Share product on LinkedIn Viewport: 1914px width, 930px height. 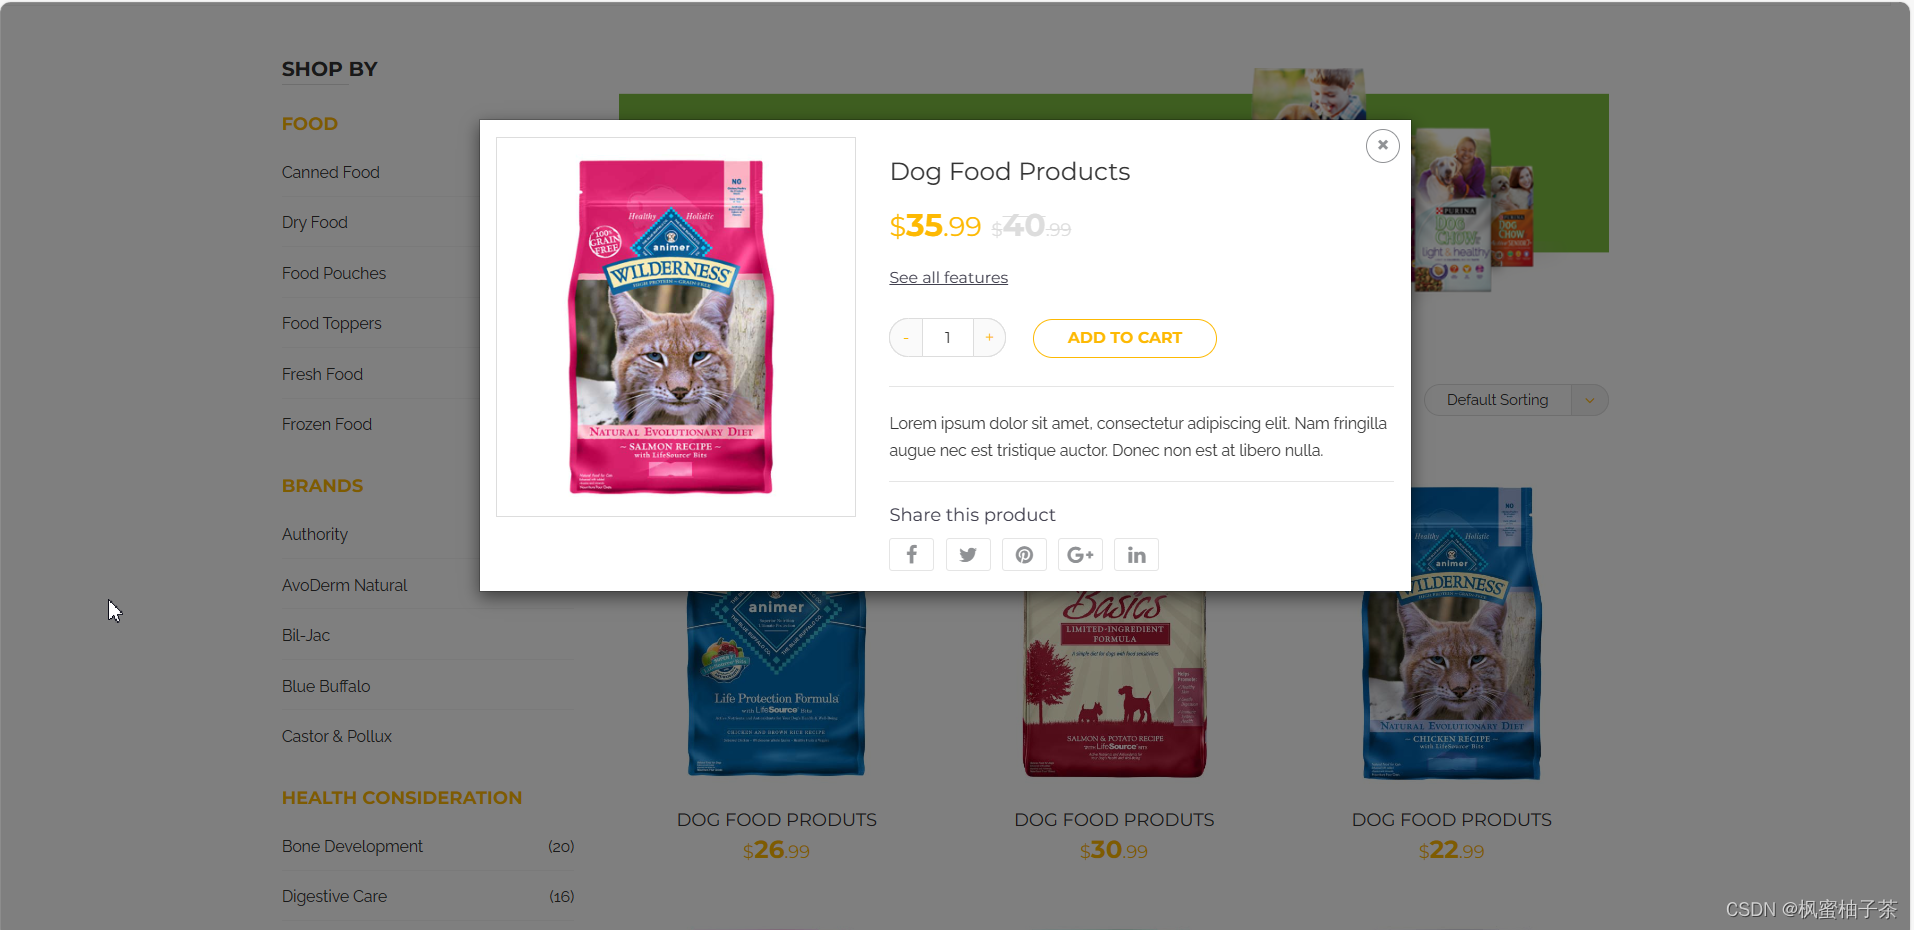[x=1136, y=555]
